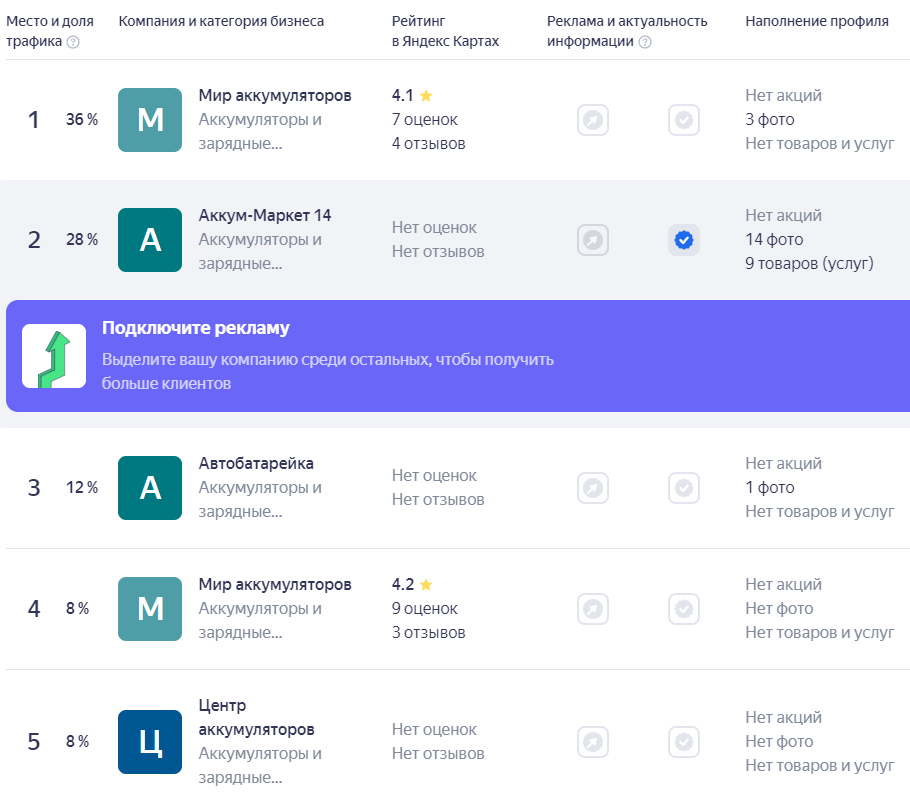Open 'Мир аккумуляторов' ranked fourth with 8 %
This screenshot has height=809, width=910.
[275, 584]
